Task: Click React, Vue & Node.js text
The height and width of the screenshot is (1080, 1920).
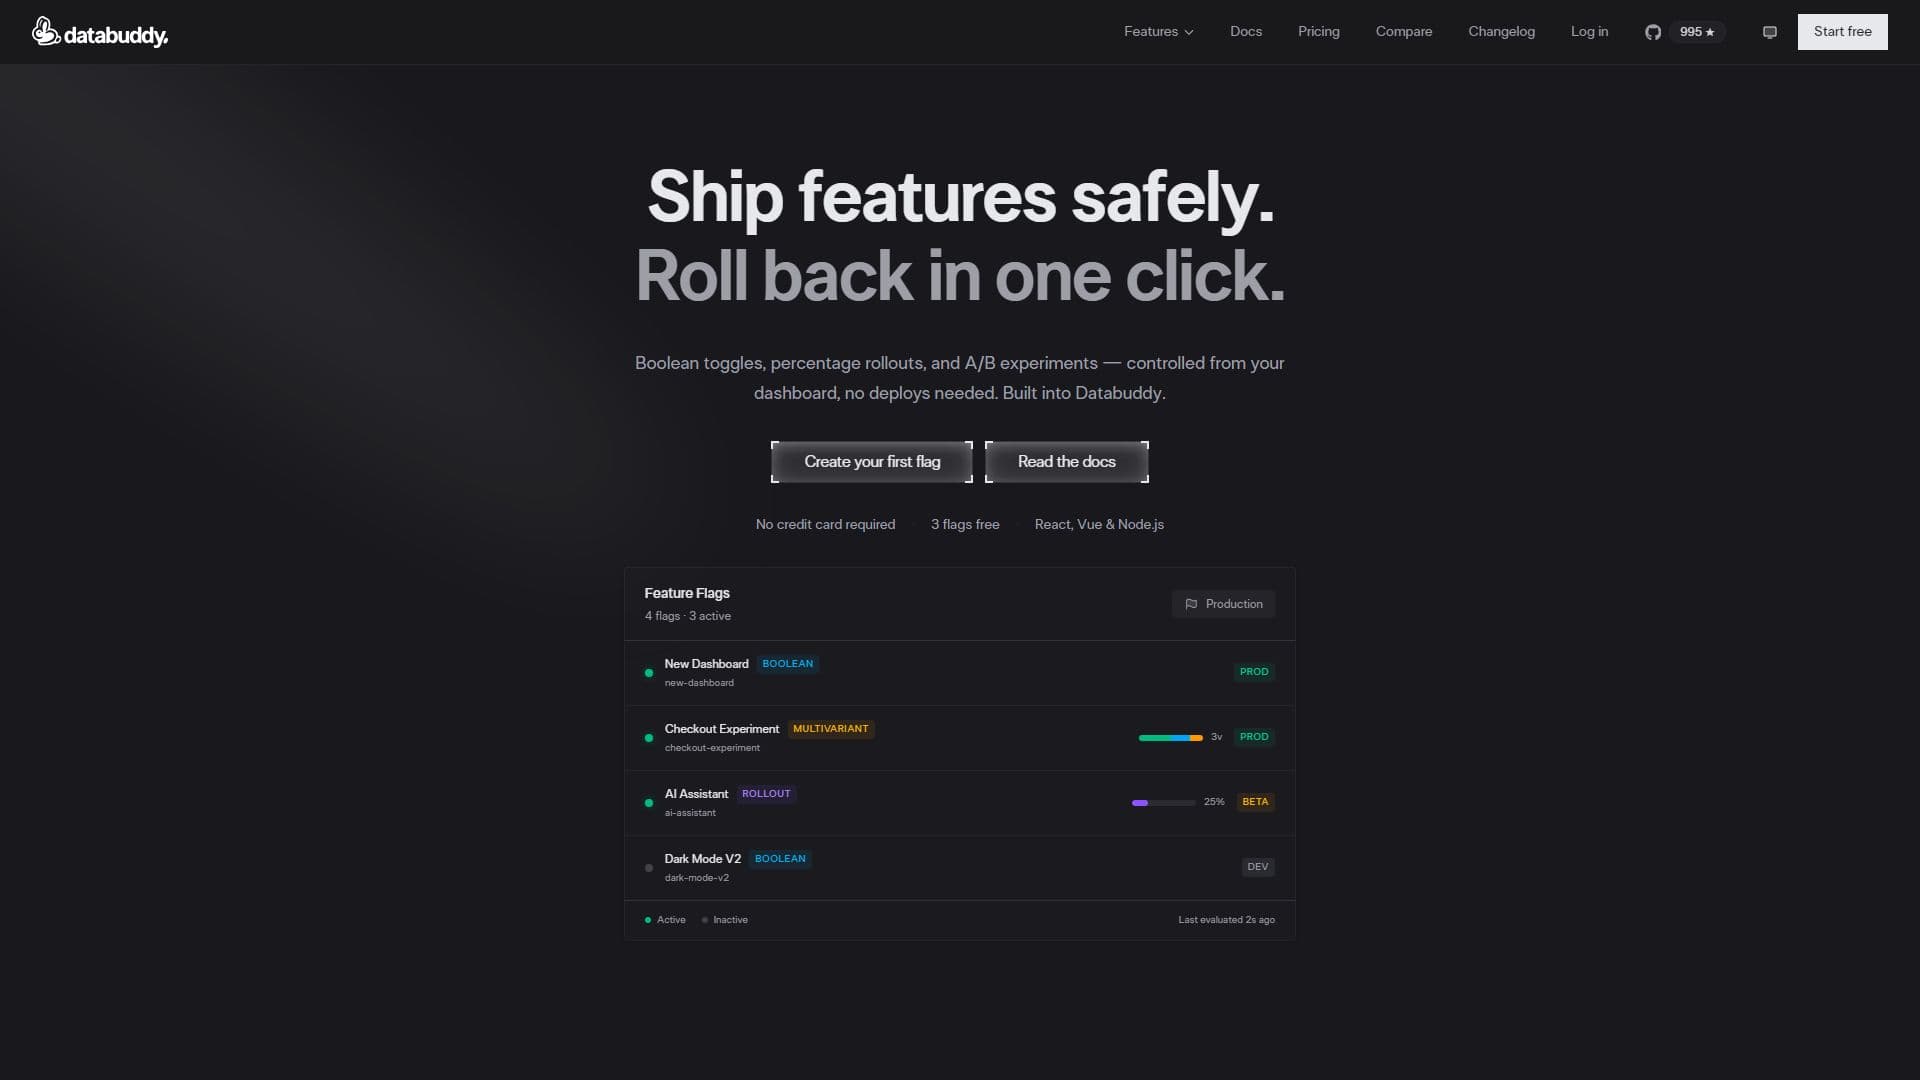Action: coord(1099,524)
